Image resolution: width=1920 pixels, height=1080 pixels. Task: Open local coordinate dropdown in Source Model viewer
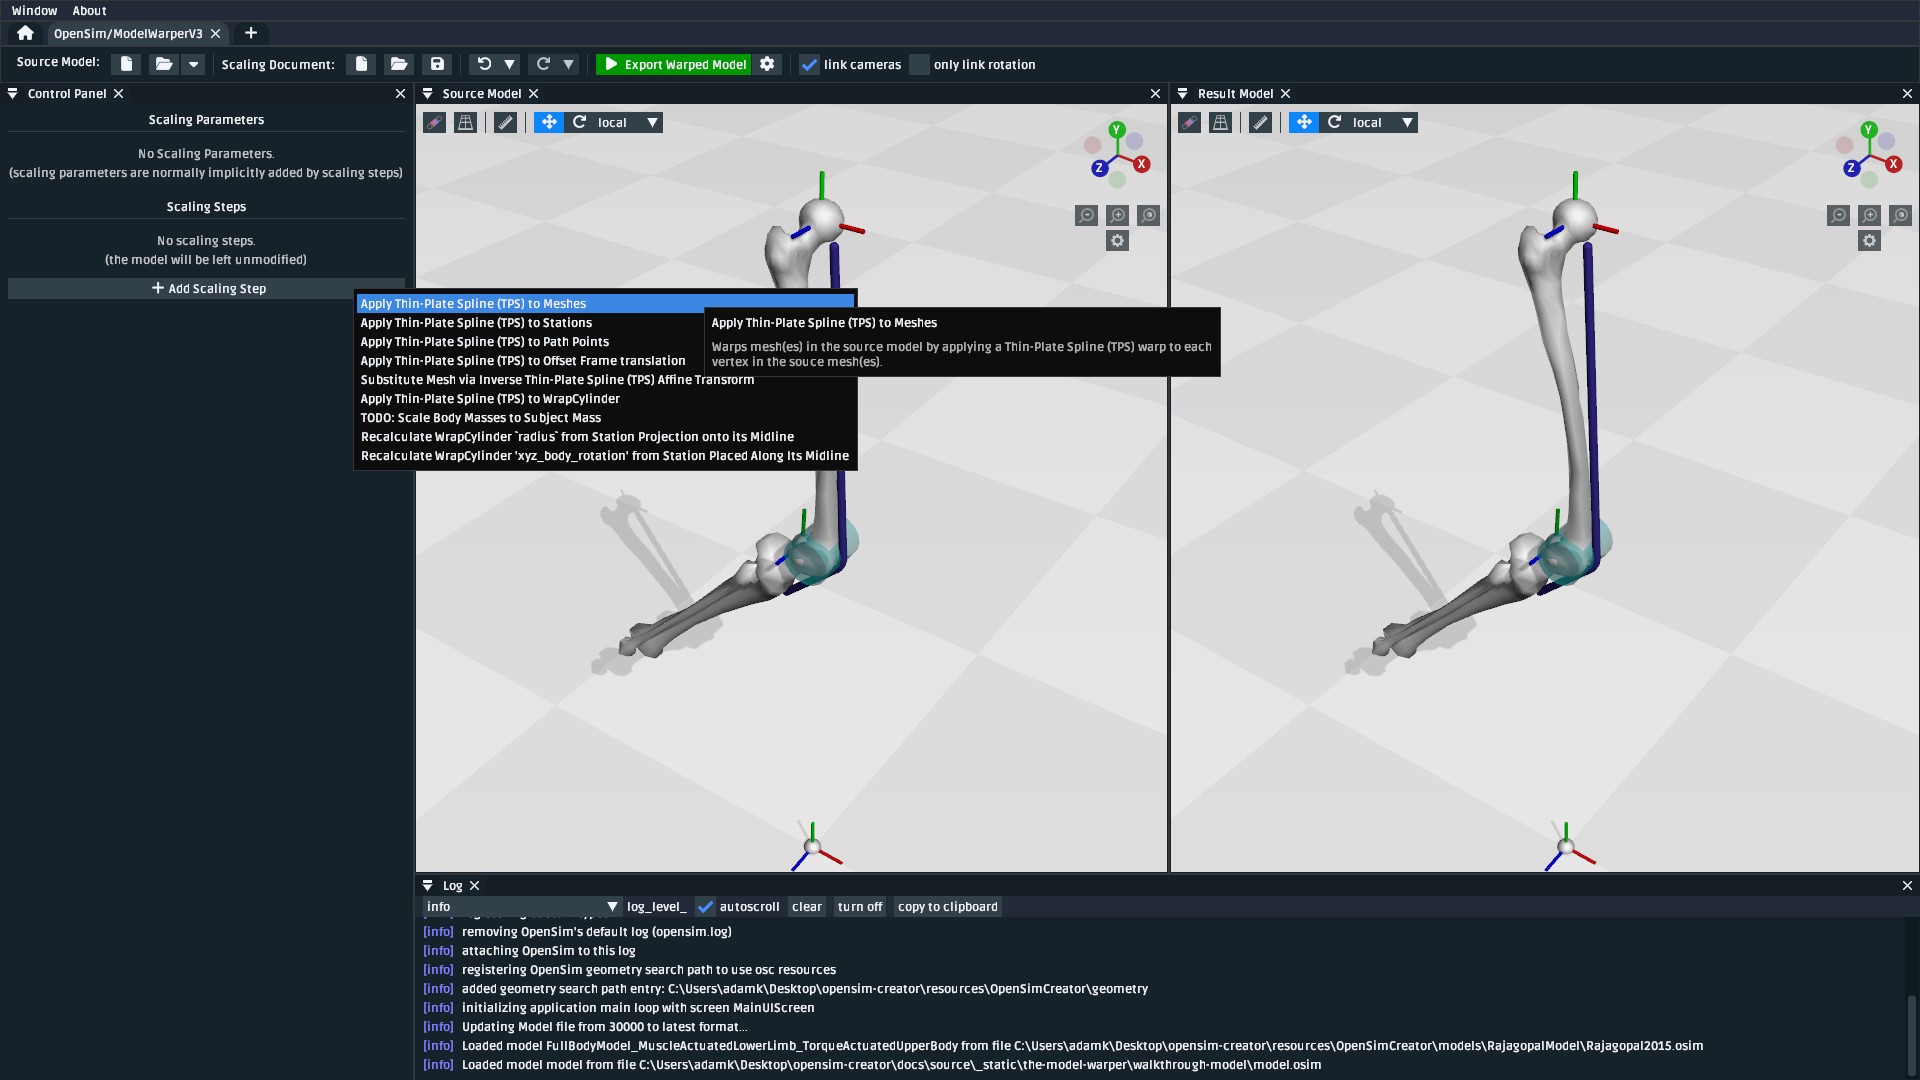pyautogui.click(x=629, y=122)
